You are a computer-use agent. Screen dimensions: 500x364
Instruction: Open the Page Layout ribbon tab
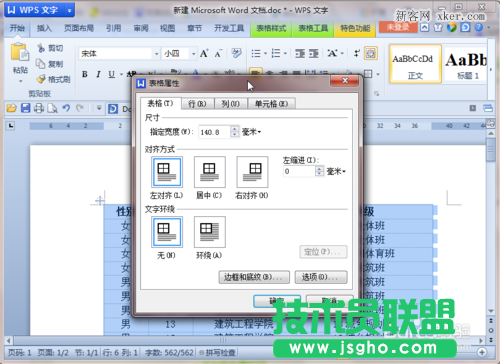pyautogui.click(x=79, y=28)
